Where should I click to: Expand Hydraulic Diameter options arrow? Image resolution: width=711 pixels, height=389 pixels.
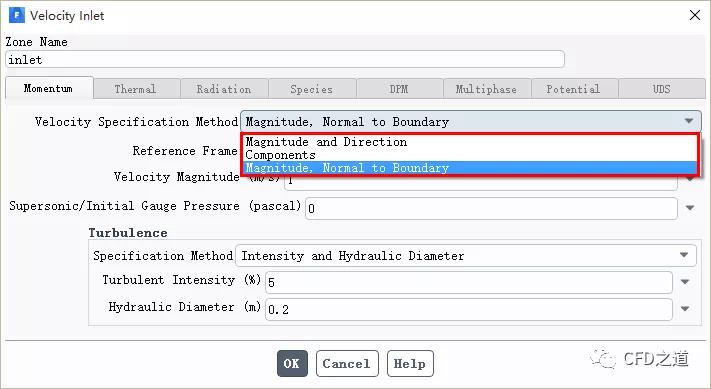pyautogui.click(x=685, y=309)
